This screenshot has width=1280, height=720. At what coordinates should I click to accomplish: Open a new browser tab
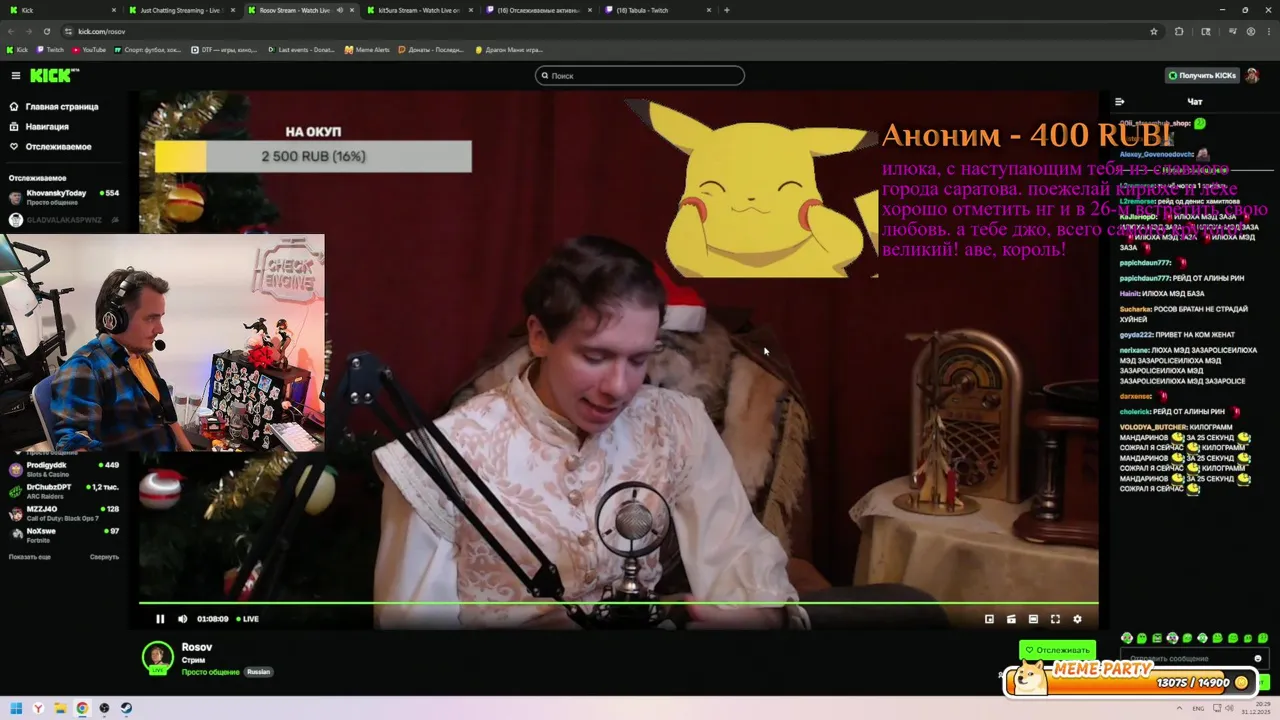(x=726, y=10)
